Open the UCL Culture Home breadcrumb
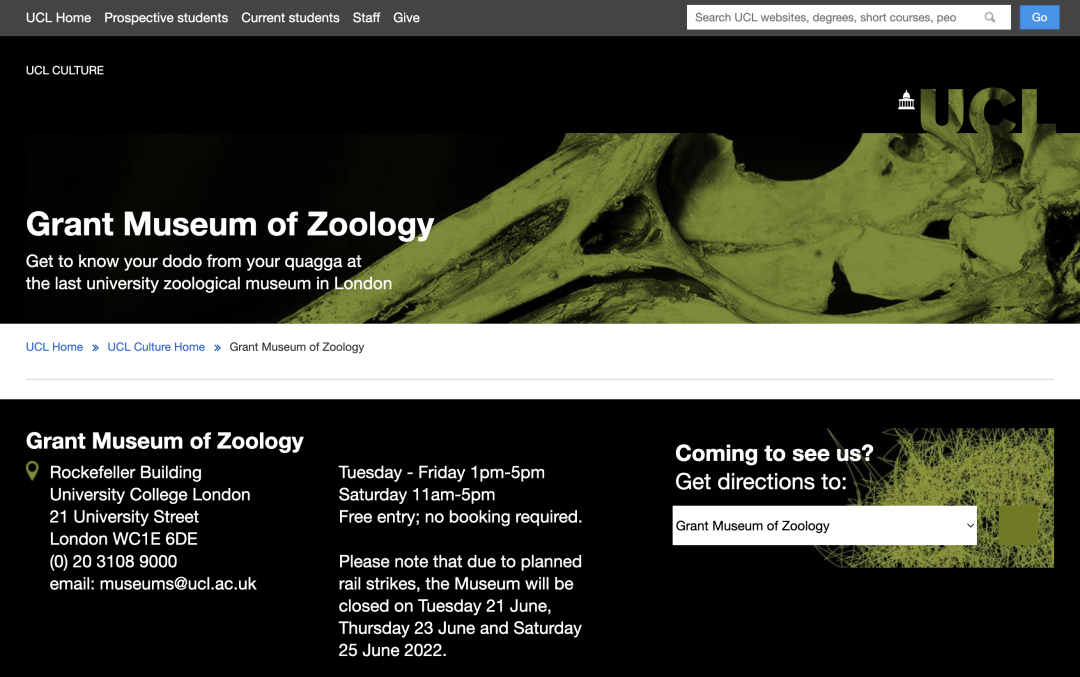Screen dimensions: 1080x677 (x=156, y=347)
